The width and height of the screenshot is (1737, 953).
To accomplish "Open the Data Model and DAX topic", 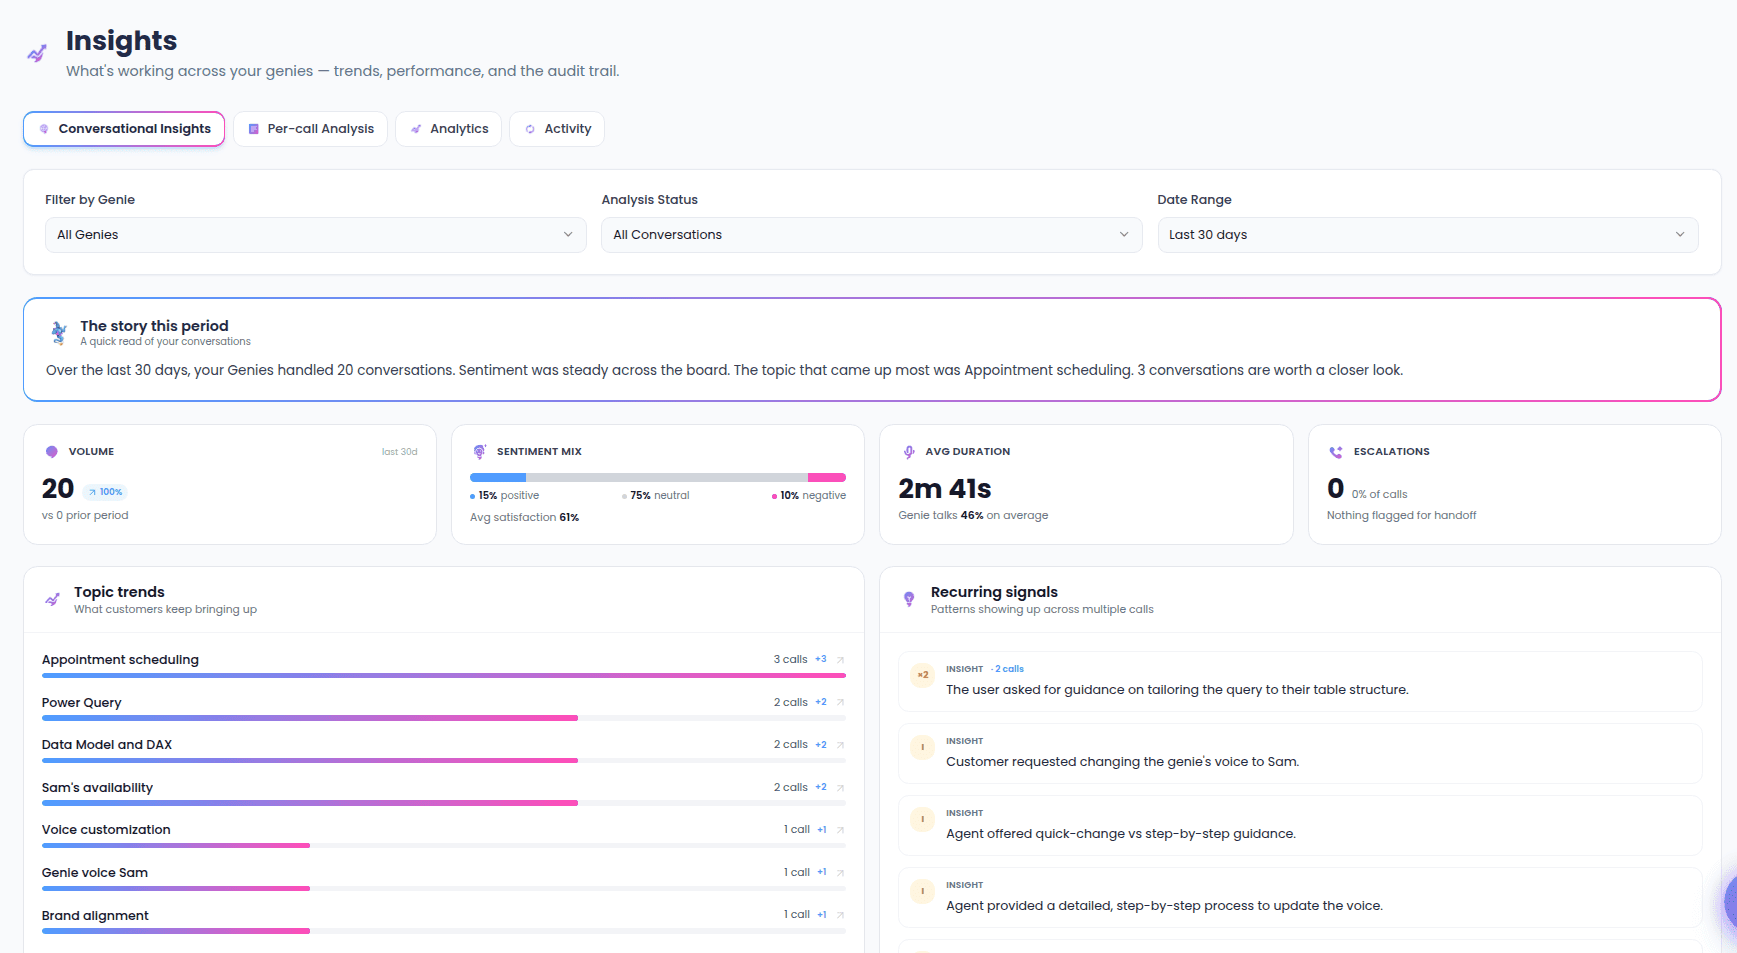I will [444, 749].
